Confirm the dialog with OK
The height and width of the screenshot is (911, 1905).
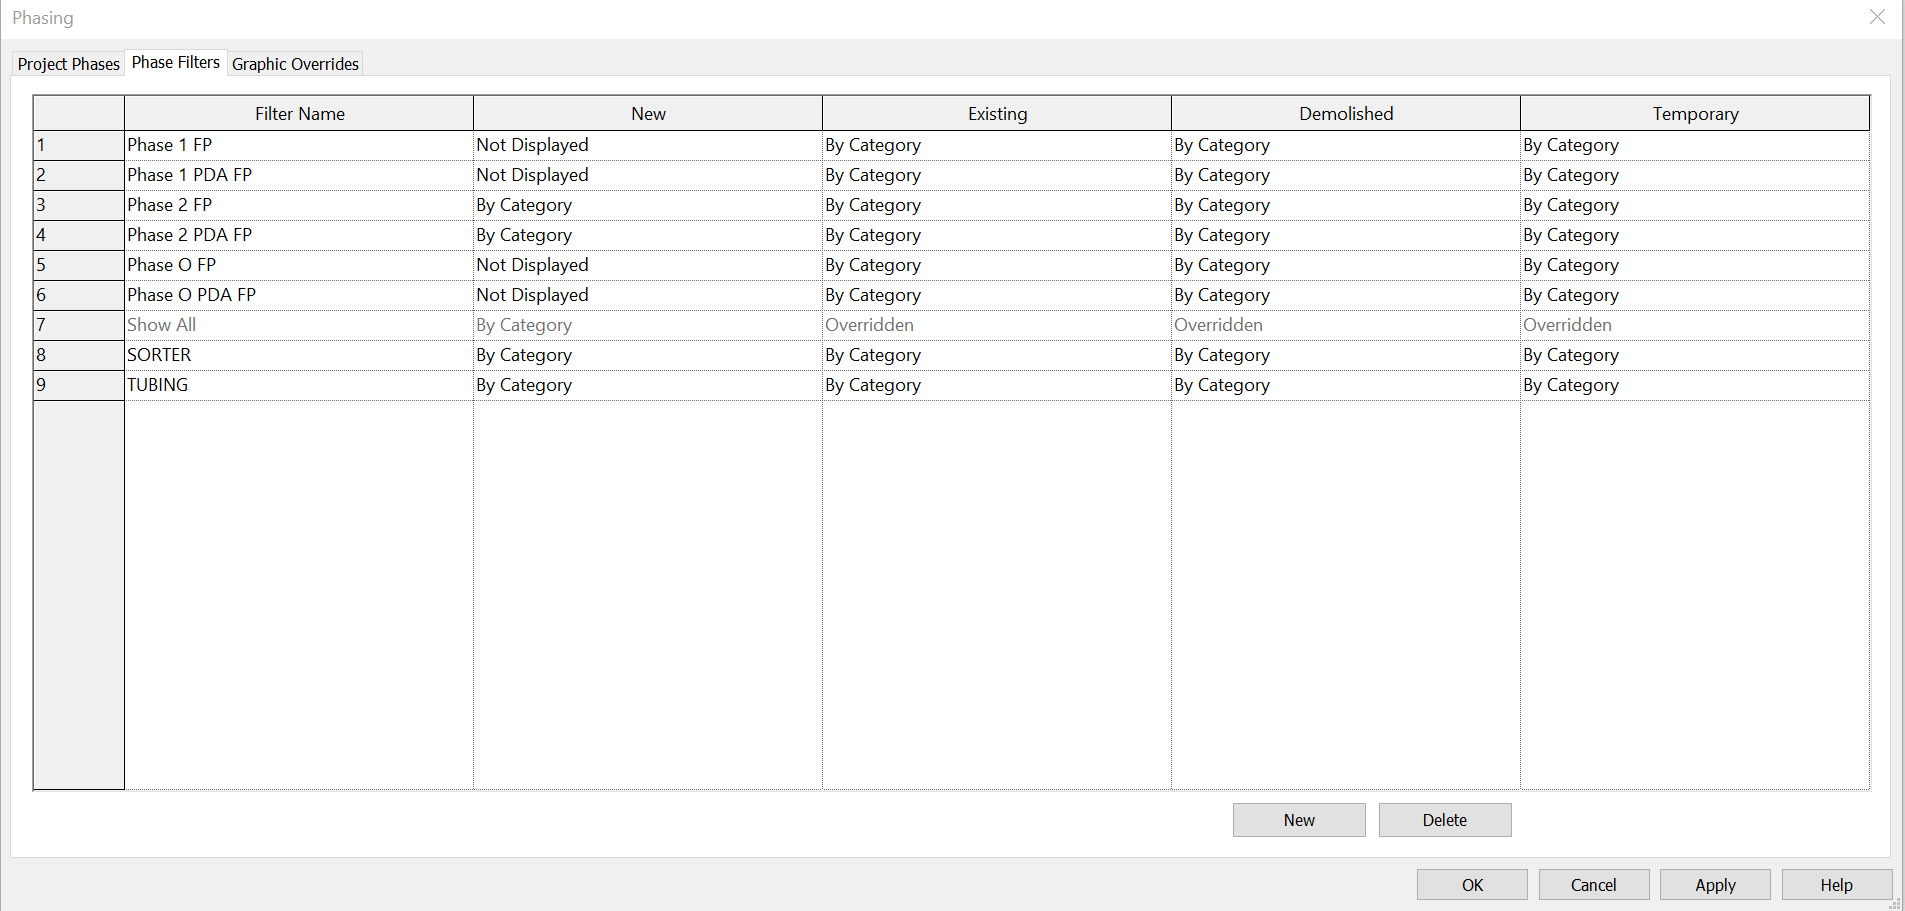1472,885
